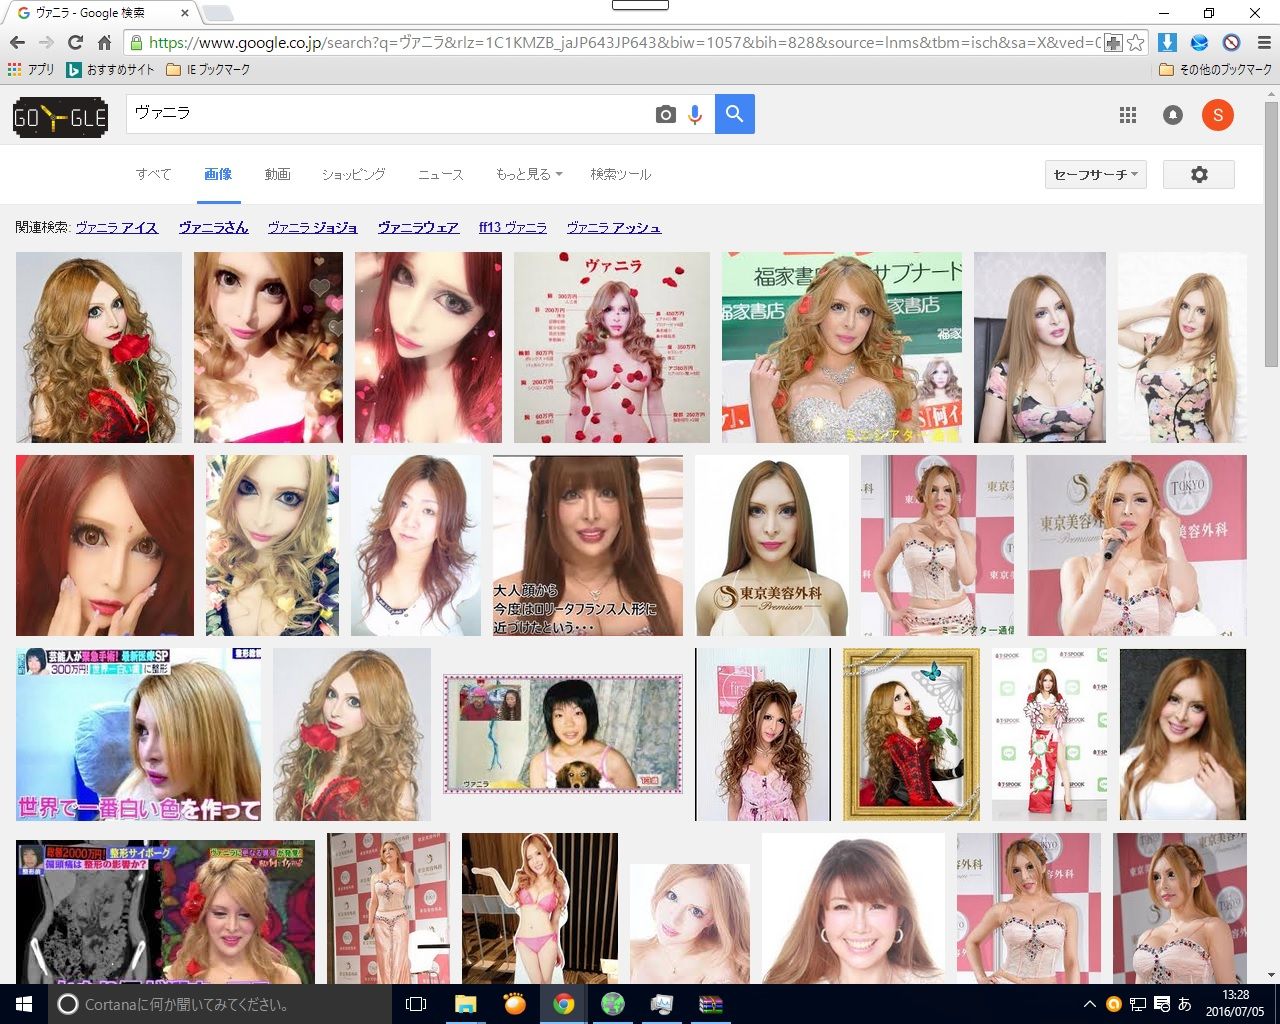Open the おすすめサイト bookmark
The width and height of the screenshot is (1280, 1024).
coord(110,70)
